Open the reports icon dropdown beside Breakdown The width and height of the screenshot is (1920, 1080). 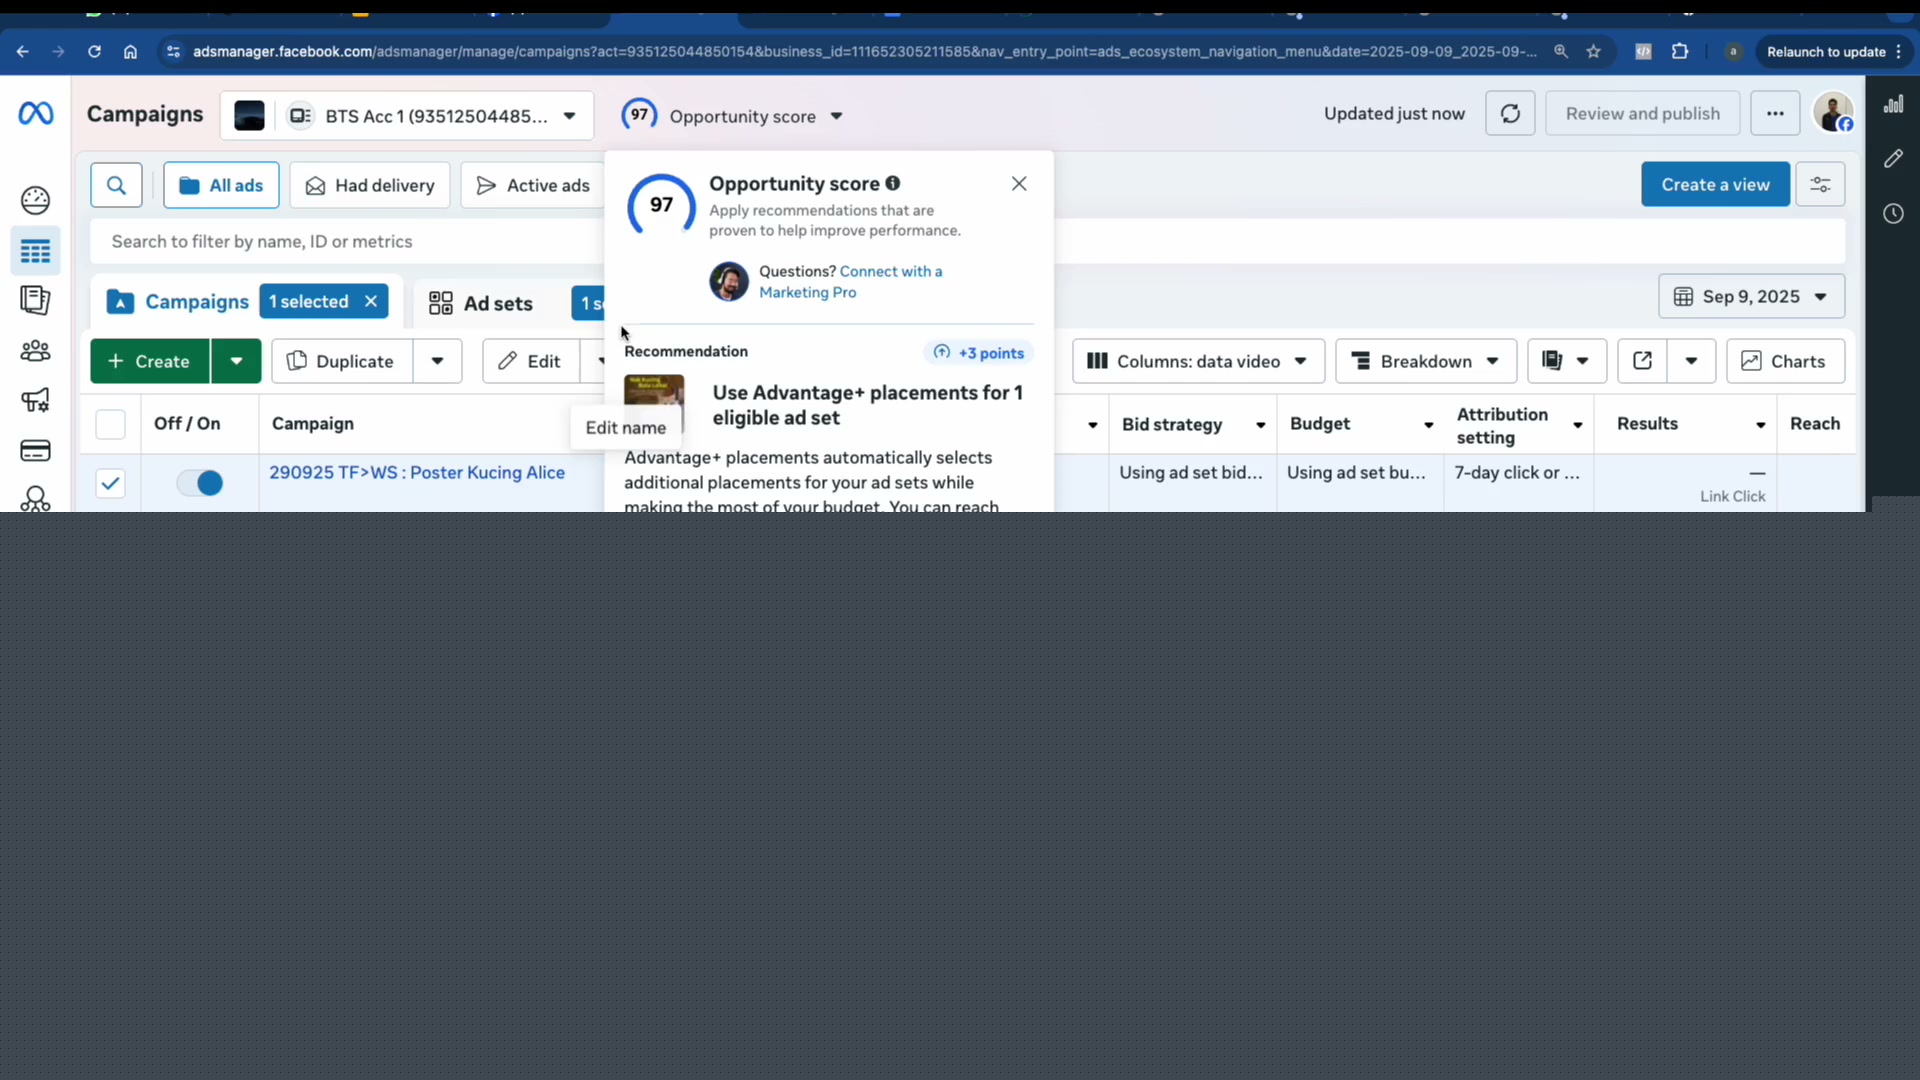[1566, 361]
